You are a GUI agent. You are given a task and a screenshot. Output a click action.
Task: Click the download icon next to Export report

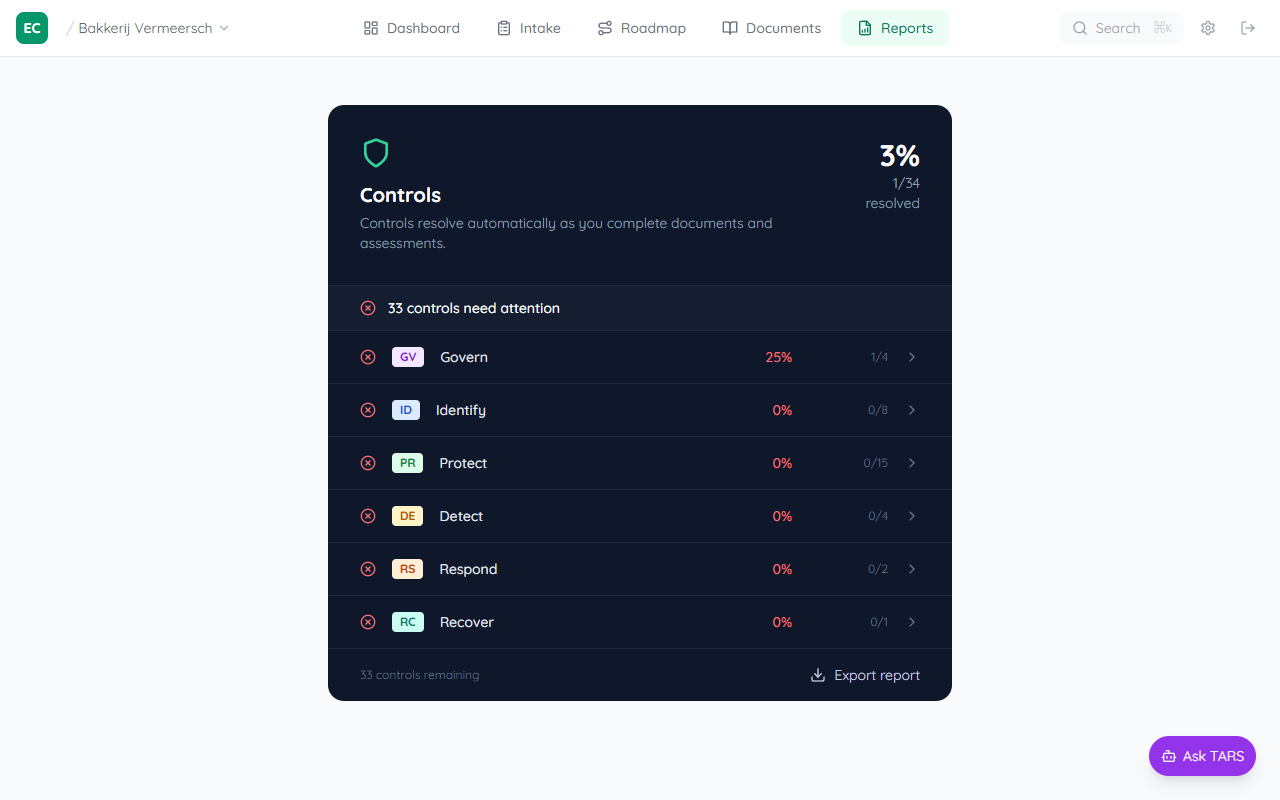pos(818,675)
